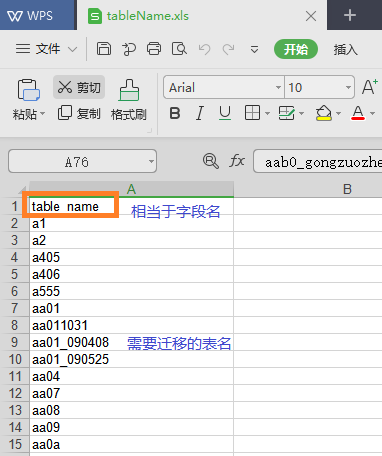This screenshot has width=382, height=456.
Task: Select the cell with value aa09
Action: (131, 427)
